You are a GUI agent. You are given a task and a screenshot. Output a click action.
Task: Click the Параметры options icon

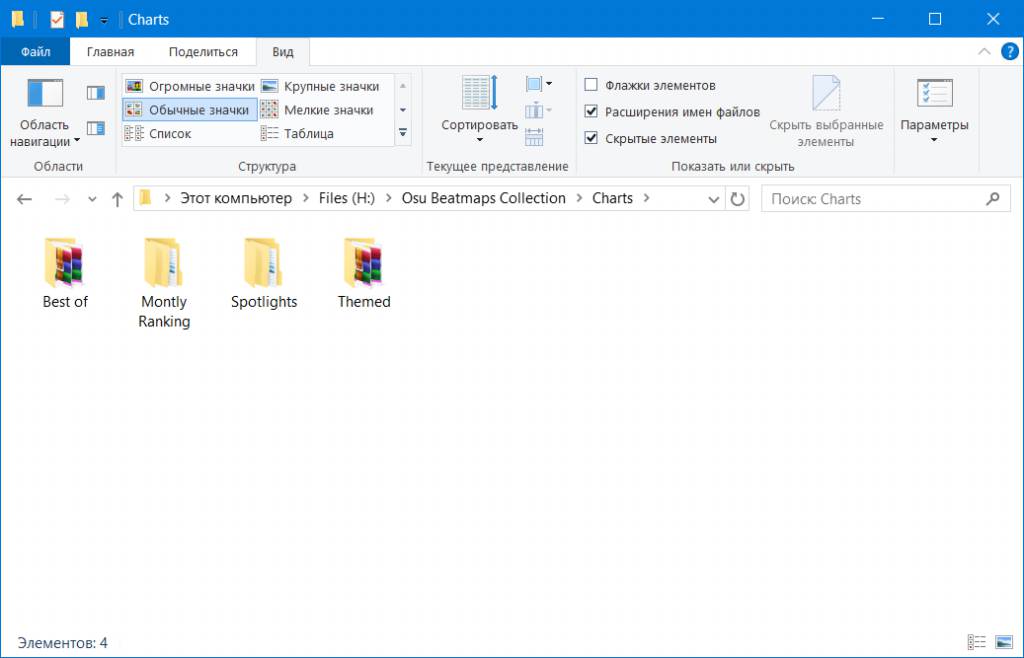934,96
